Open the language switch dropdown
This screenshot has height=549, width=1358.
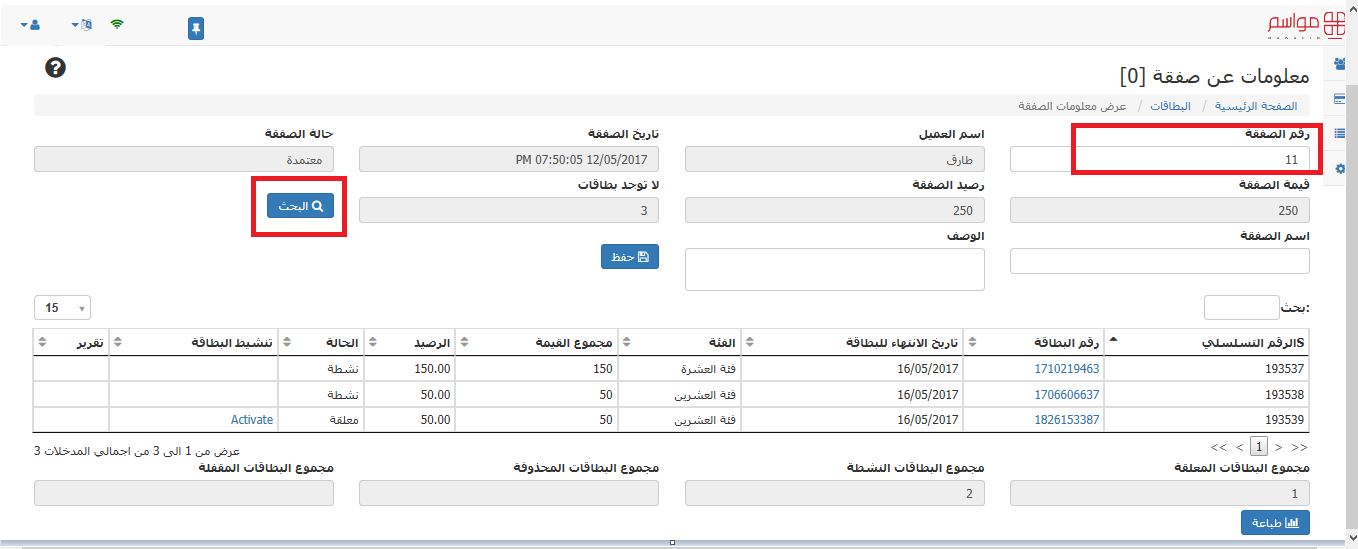[82, 24]
